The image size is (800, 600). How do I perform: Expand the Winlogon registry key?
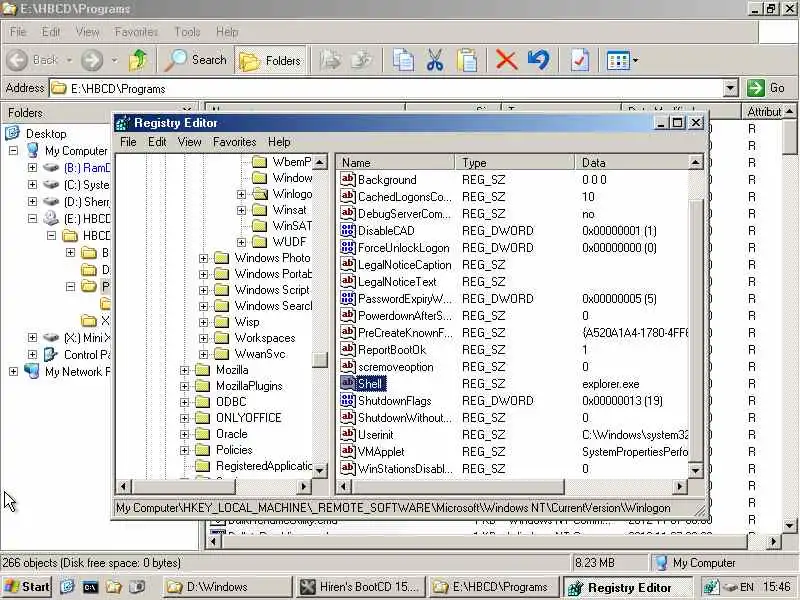coord(241,194)
